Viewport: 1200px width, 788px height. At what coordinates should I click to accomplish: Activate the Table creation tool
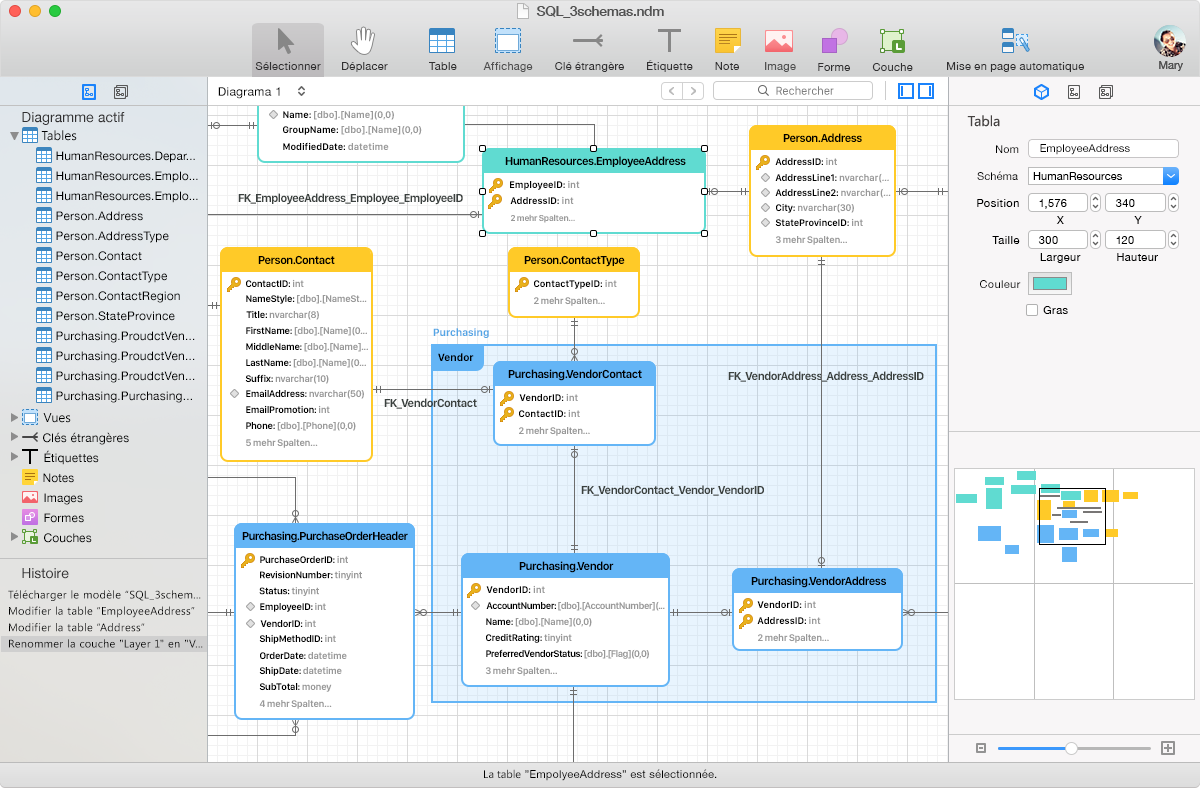click(442, 44)
